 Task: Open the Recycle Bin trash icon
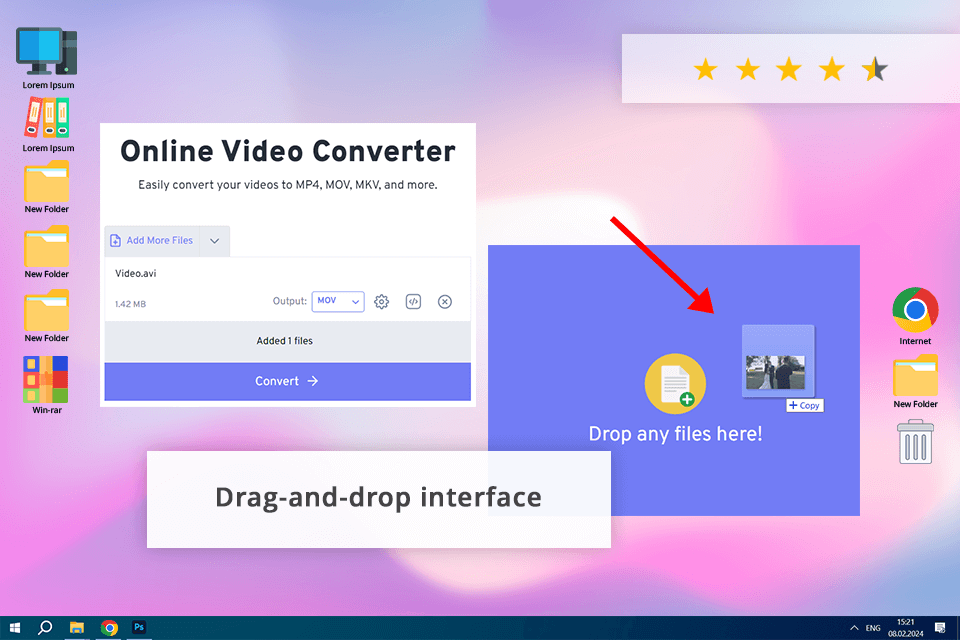915,442
